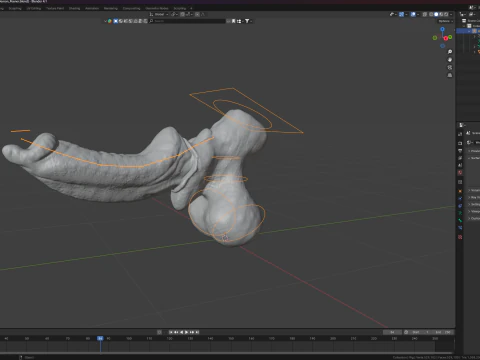
Task: Switch to the Texture Paint workspace tab
Action: pyautogui.click(x=55, y=8)
